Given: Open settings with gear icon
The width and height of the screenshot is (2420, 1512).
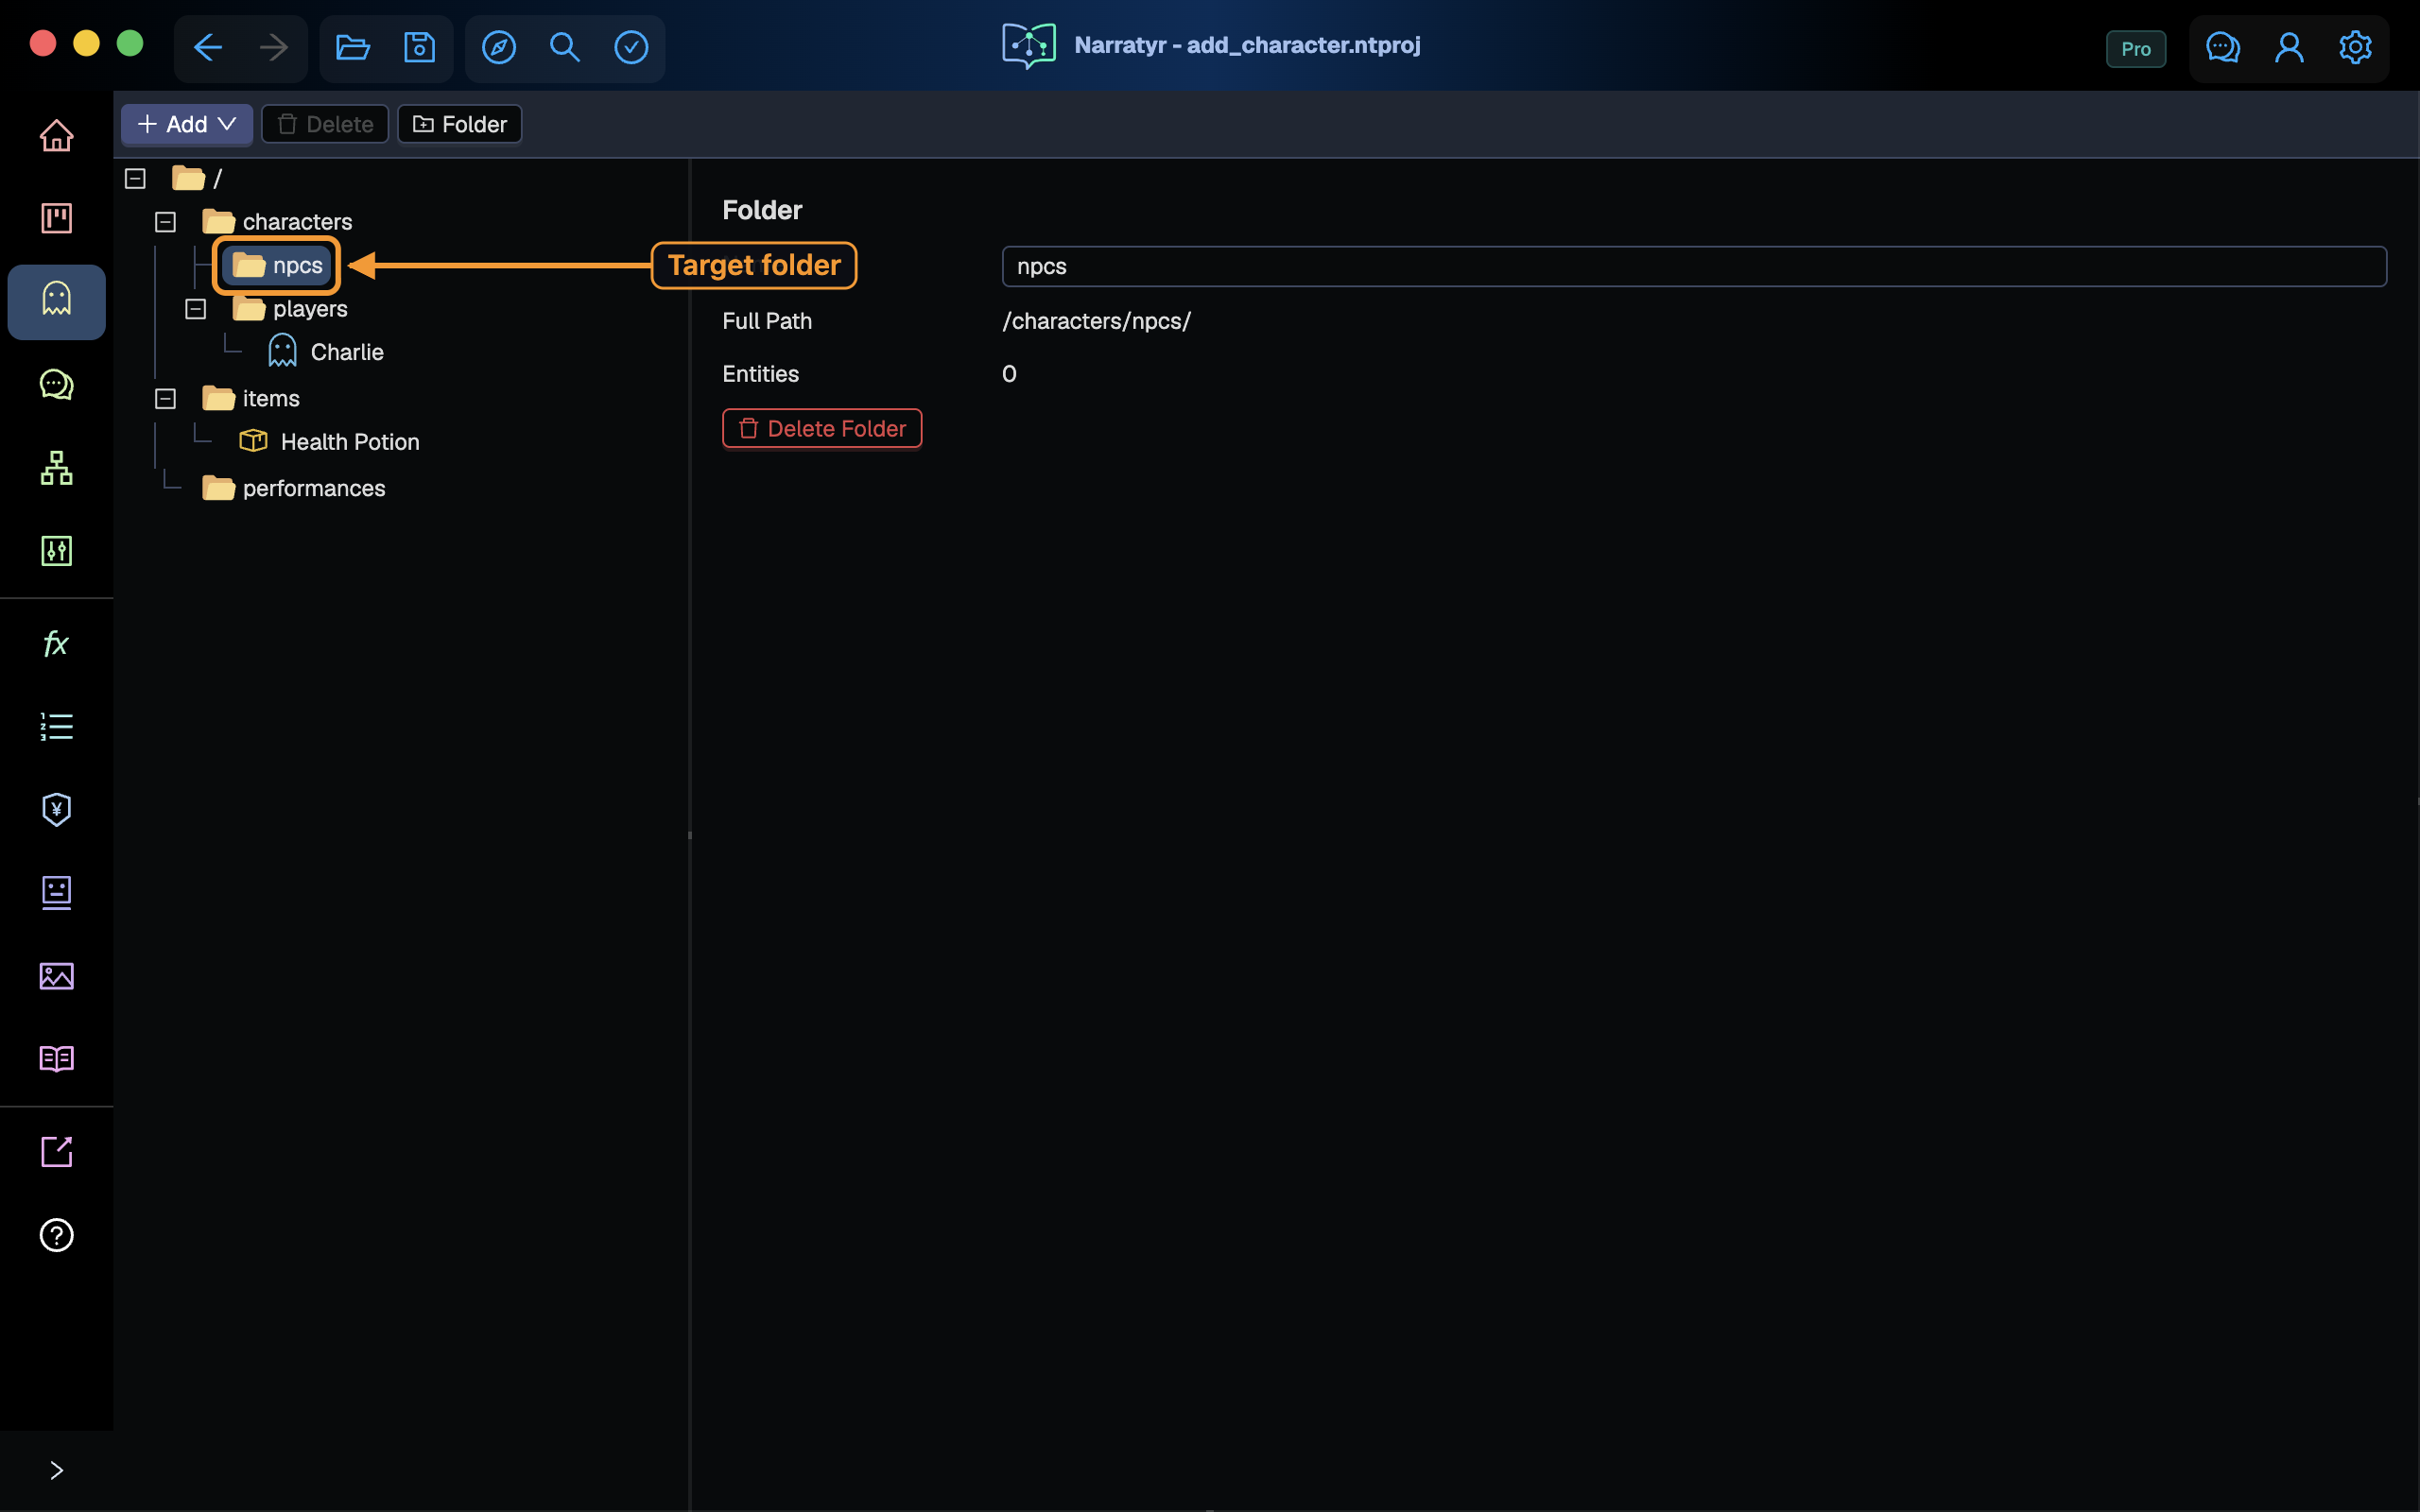Looking at the screenshot, I should coord(2355,47).
